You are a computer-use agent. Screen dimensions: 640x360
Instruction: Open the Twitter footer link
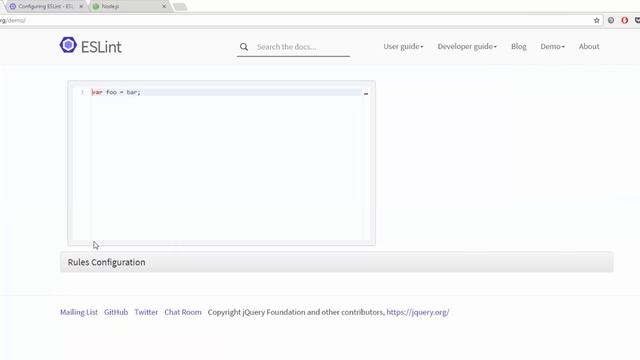146,312
